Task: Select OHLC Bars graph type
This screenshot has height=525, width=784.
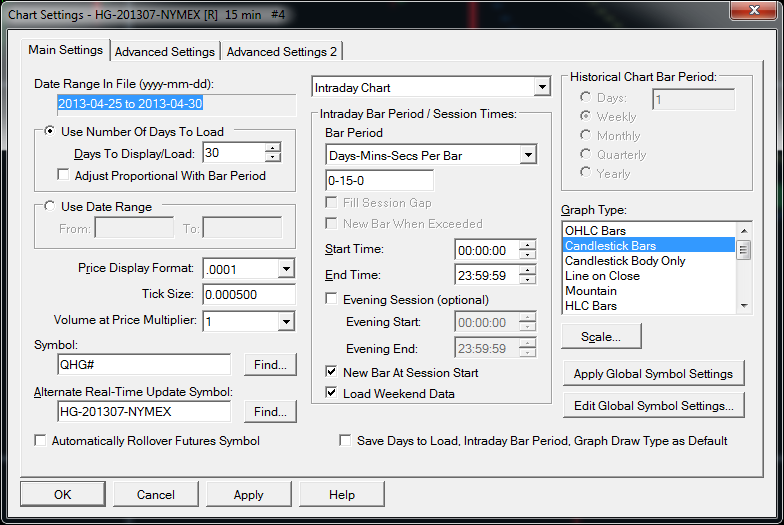Action: [x=649, y=230]
